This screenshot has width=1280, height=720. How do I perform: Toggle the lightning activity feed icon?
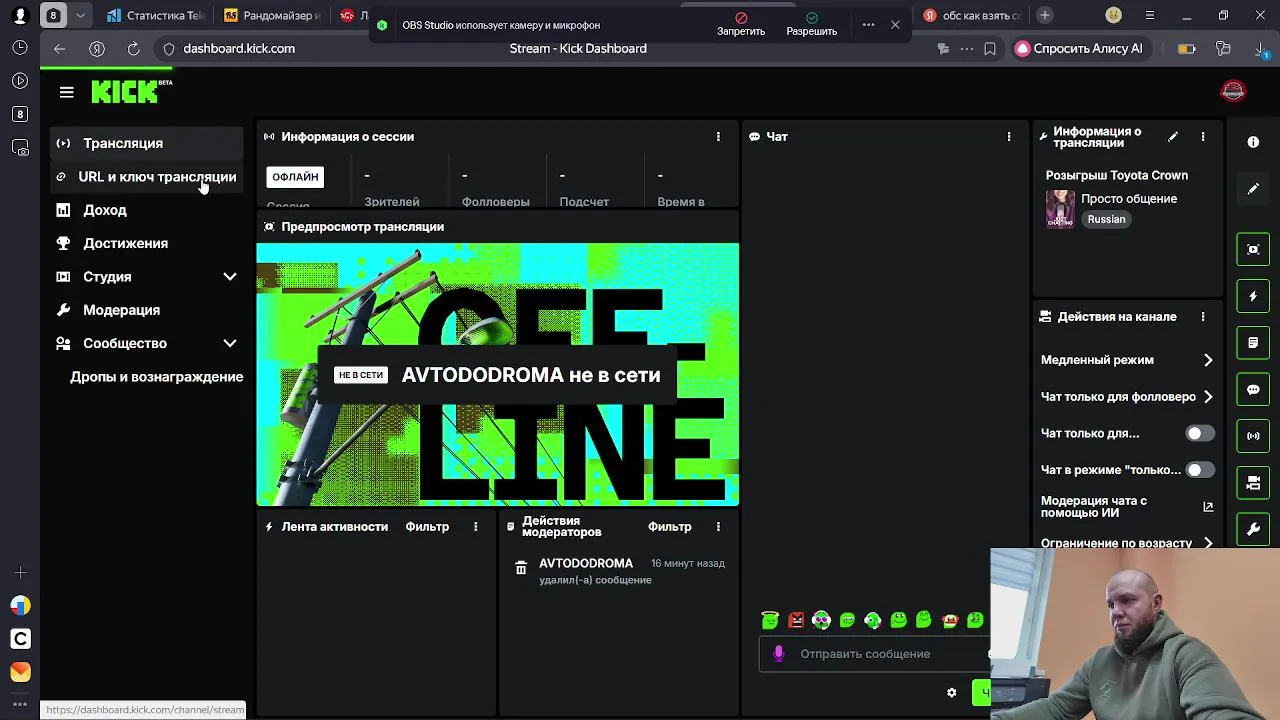click(x=1253, y=296)
